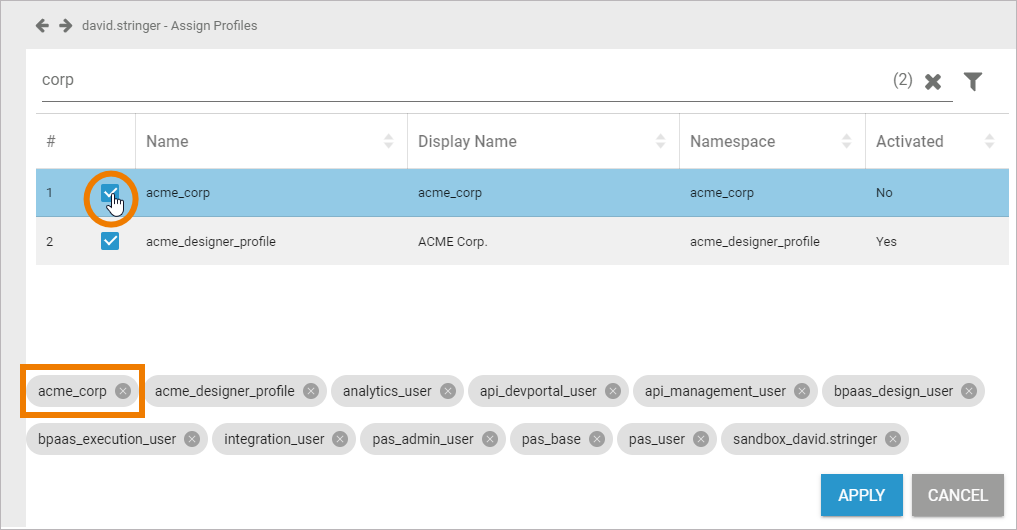Uncheck the acme_designer_profile checkbox
This screenshot has height=530, width=1017.
(x=110, y=241)
